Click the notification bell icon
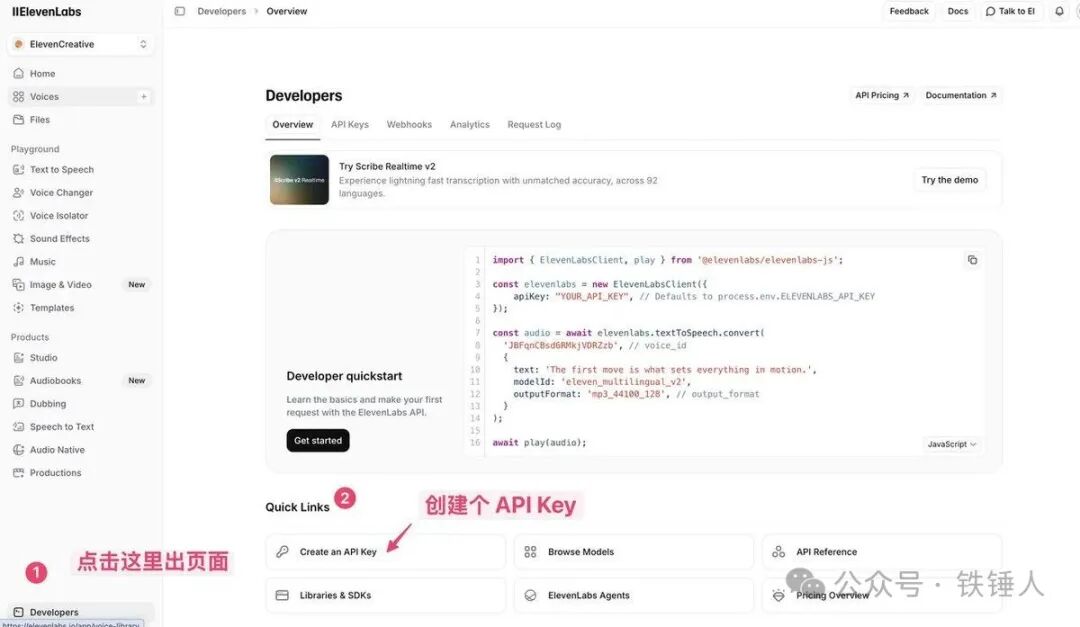Screen dimensions: 1080x627 pos(1059,12)
